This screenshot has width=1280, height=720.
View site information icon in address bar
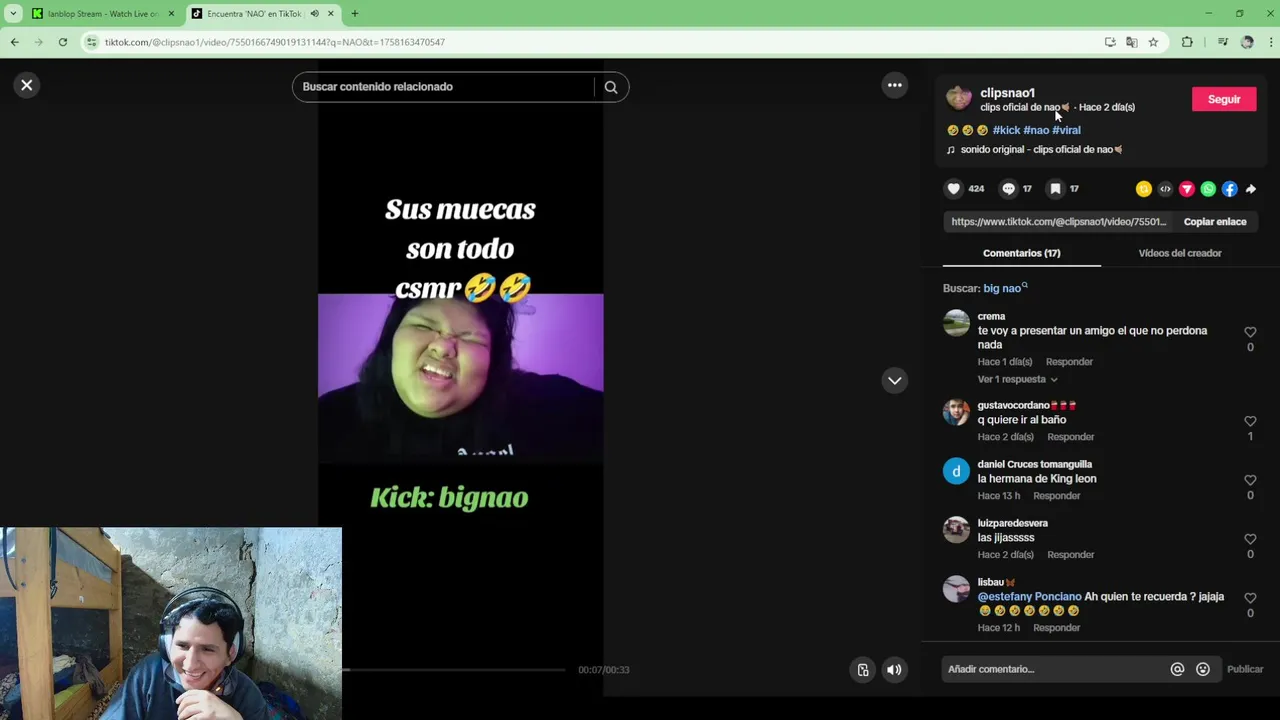[x=92, y=42]
